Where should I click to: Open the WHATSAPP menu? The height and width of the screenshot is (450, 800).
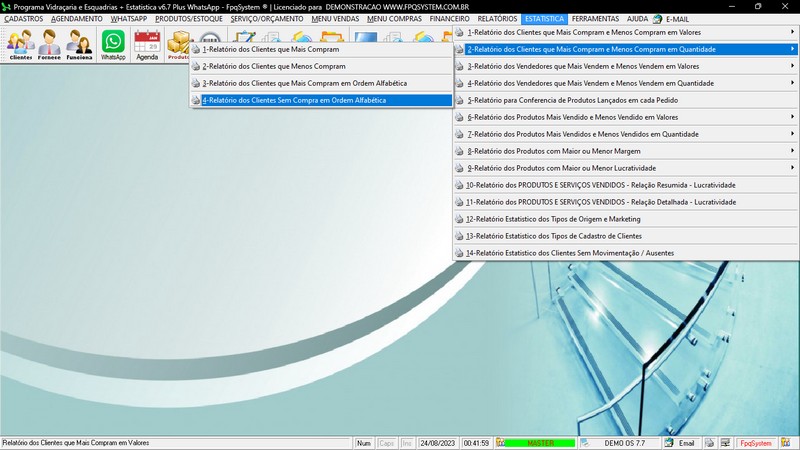click(x=129, y=19)
